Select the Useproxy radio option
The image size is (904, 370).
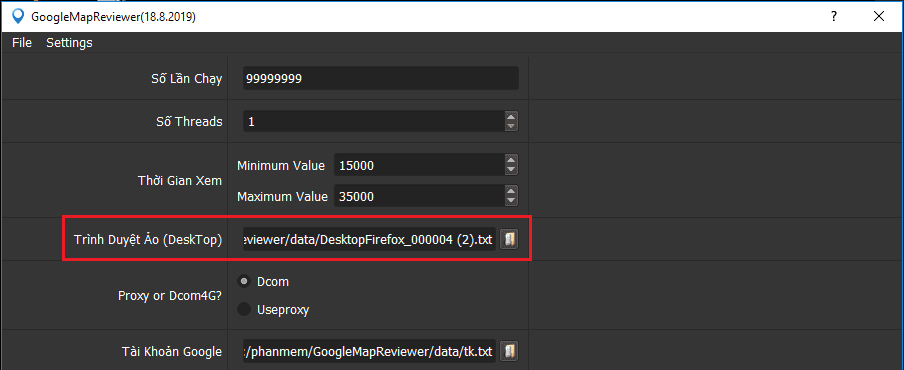click(244, 309)
